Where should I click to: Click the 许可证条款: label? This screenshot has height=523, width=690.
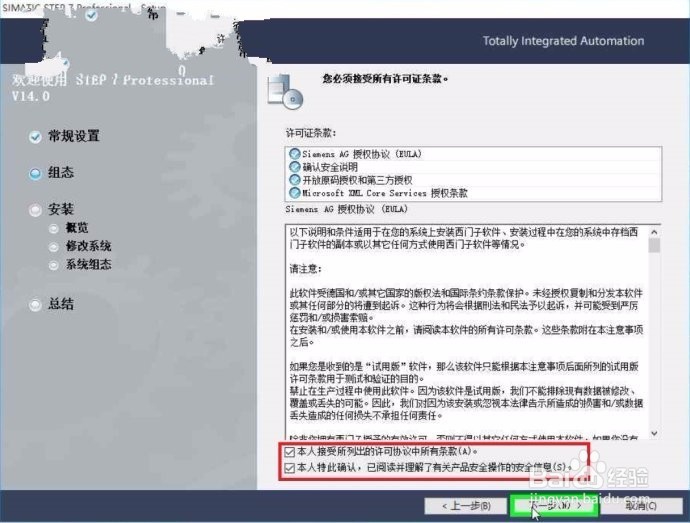(x=311, y=133)
